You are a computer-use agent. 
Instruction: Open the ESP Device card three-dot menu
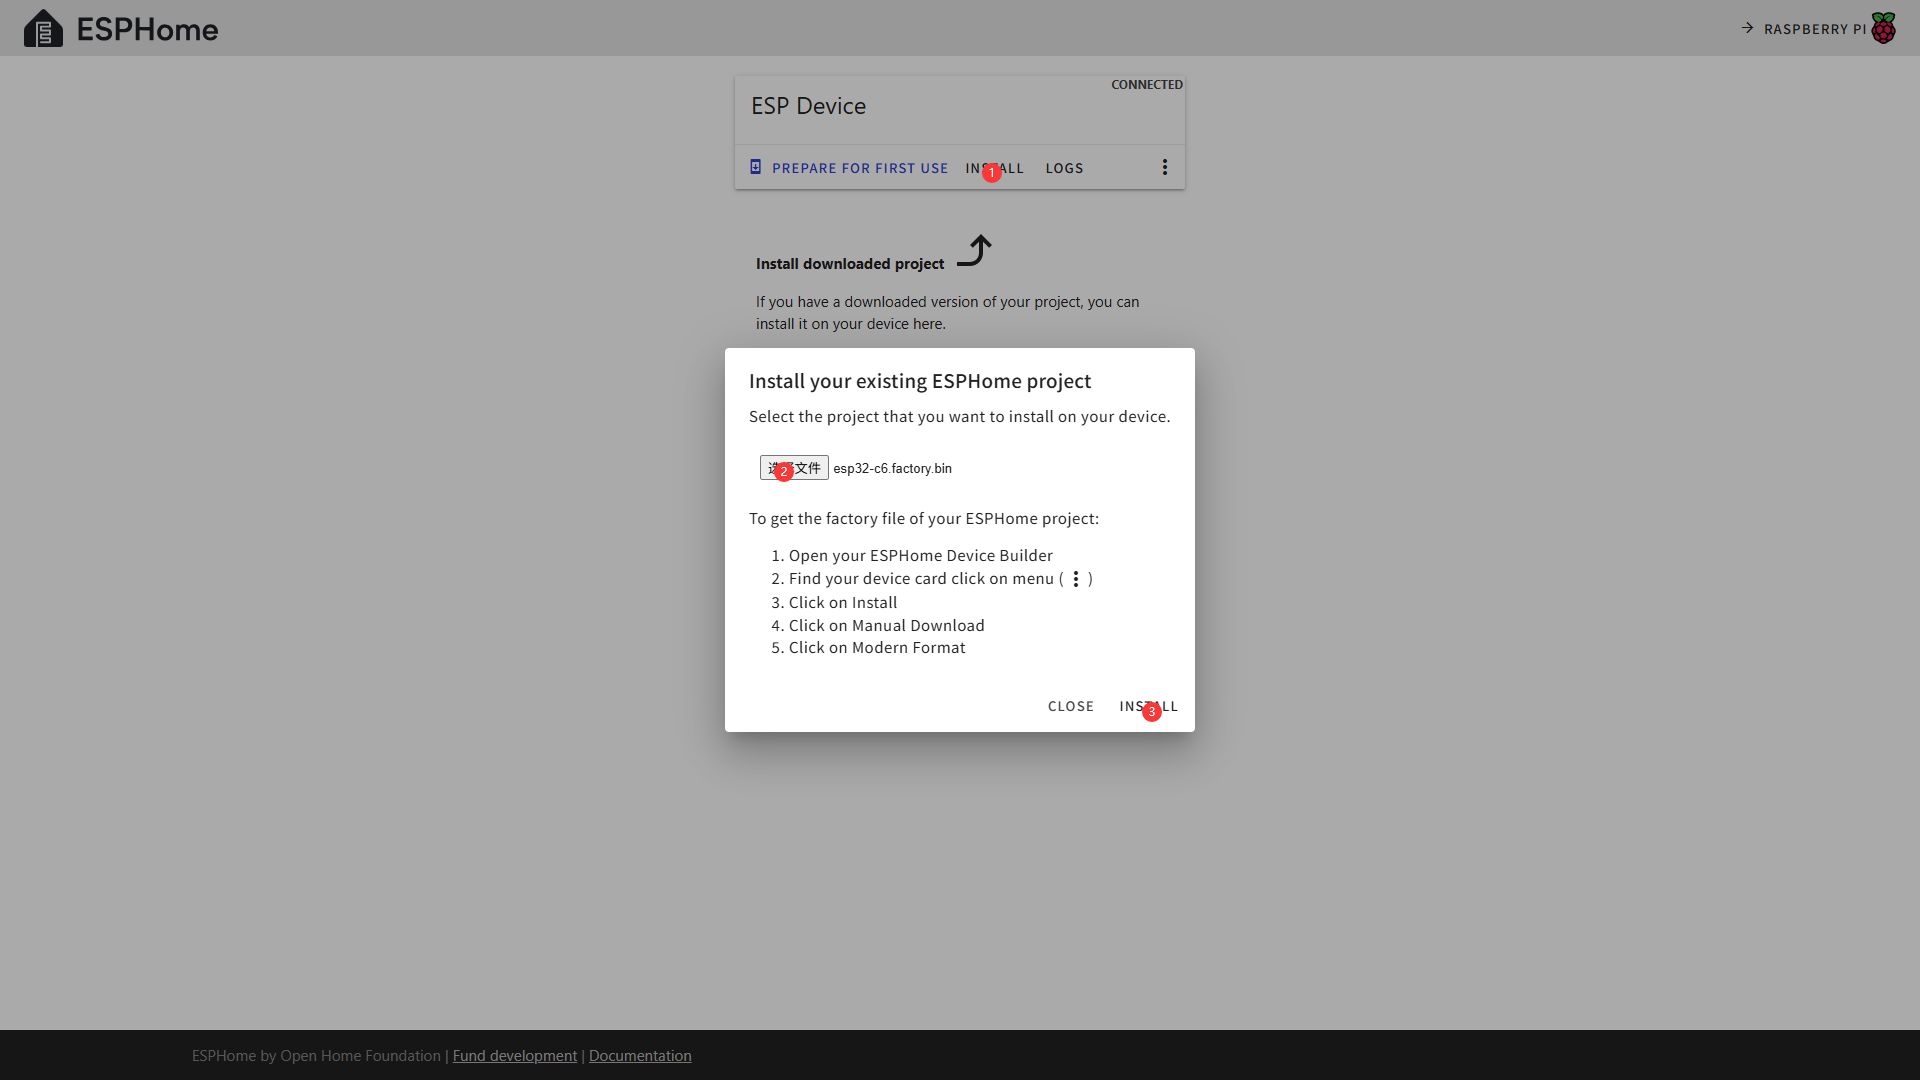coord(1164,167)
